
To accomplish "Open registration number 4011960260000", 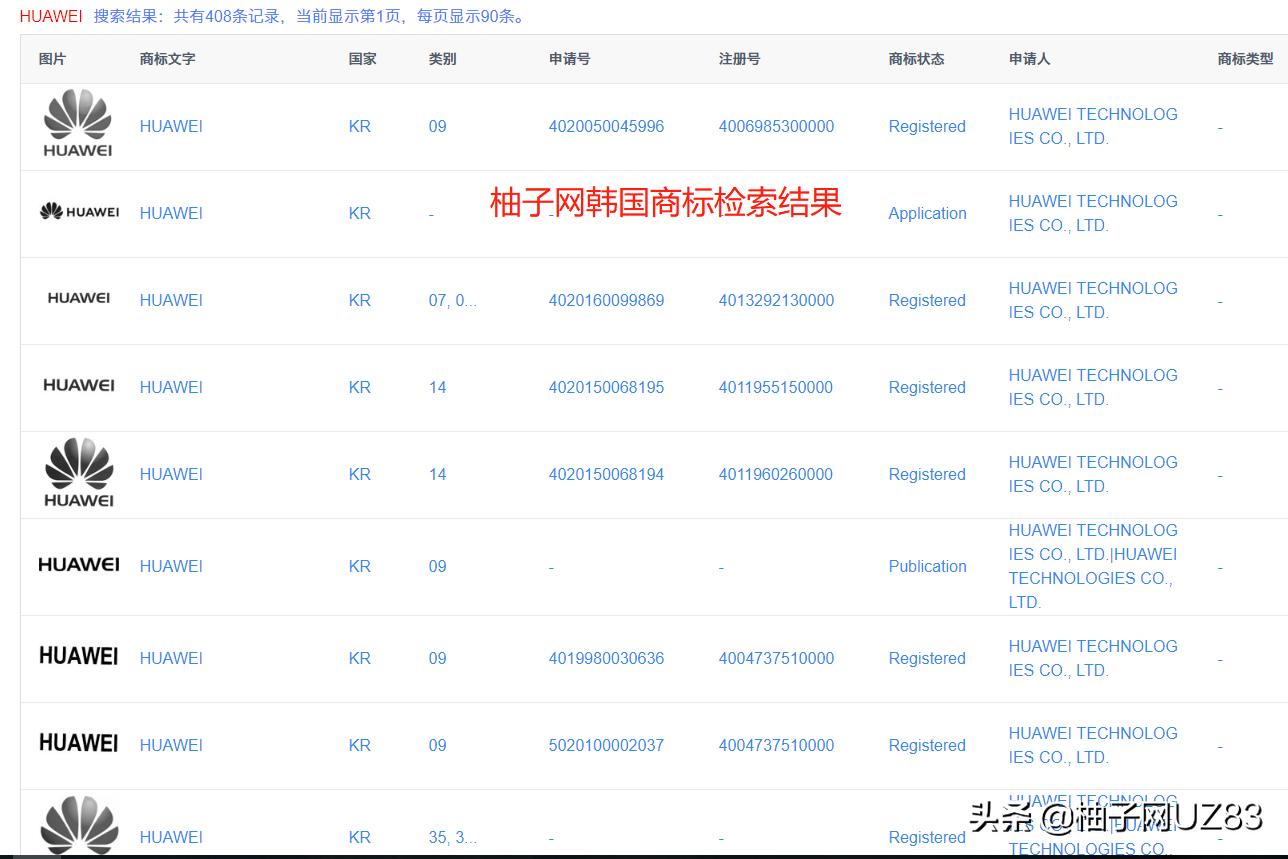I will point(775,475).
